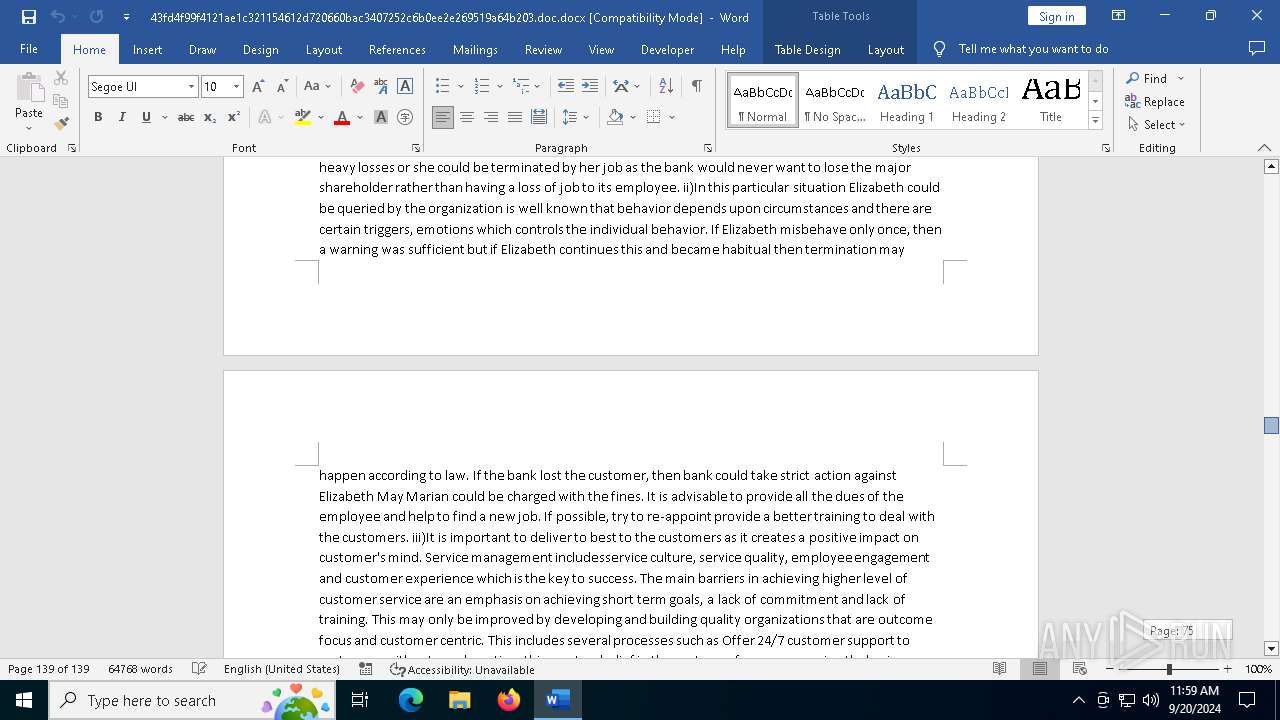Align paragraph text to the right

[x=491, y=117]
